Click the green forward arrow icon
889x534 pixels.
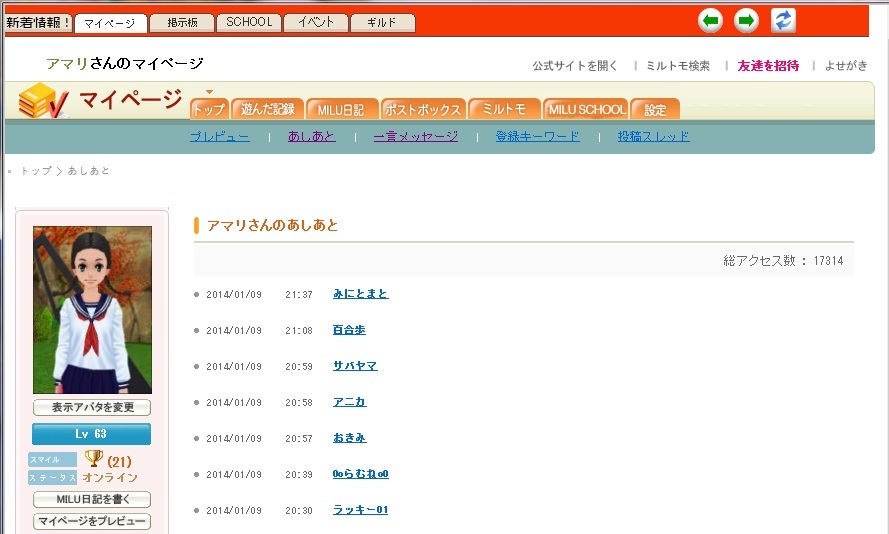tap(746, 20)
